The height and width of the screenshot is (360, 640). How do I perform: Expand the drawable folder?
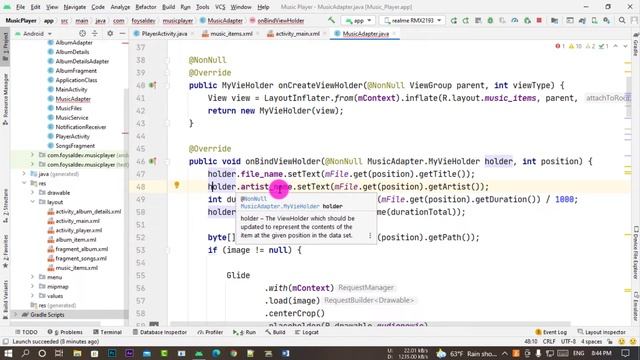point(32,193)
